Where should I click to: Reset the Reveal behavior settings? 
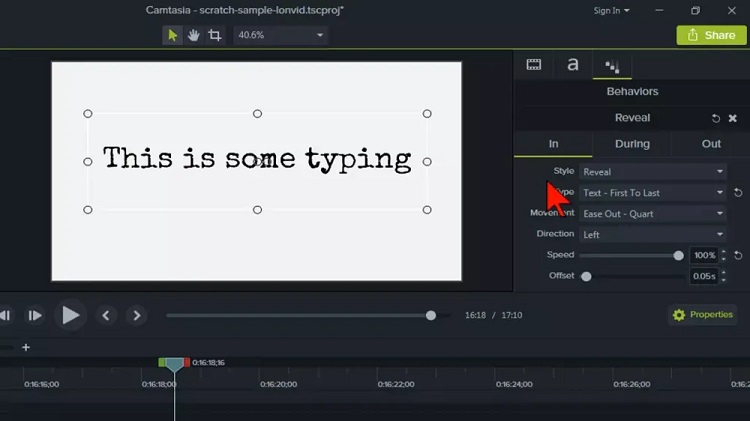(x=716, y=118)
